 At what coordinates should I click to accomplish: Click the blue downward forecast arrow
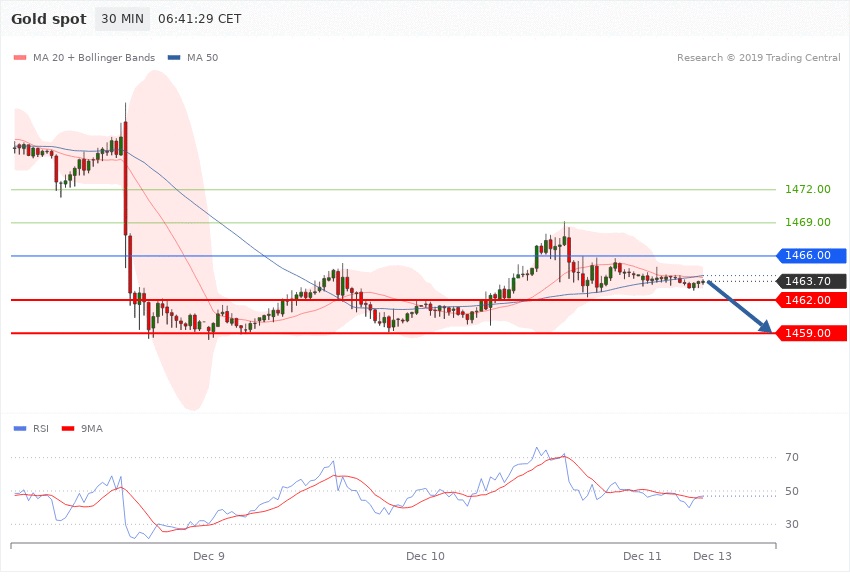coord(739,309)
